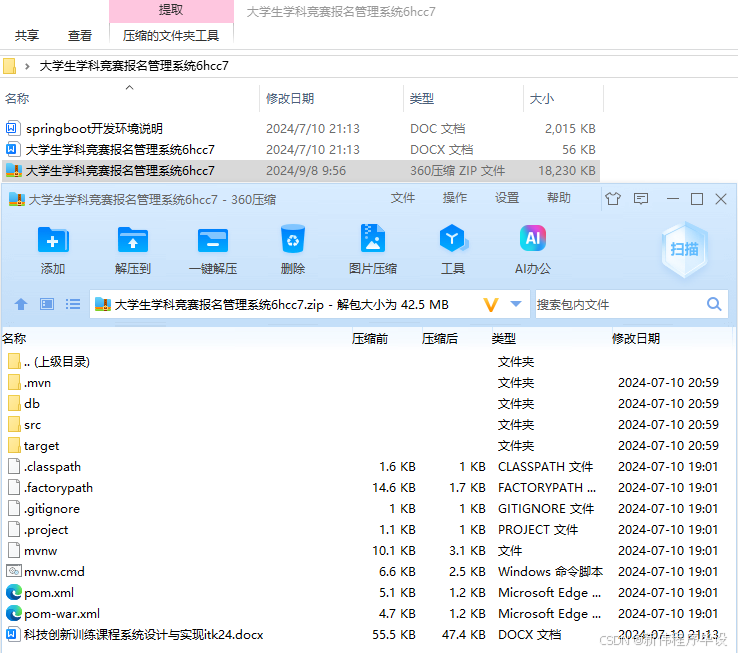
Task: Sort Explorer list by 类型 column
Action: point(422,98)
